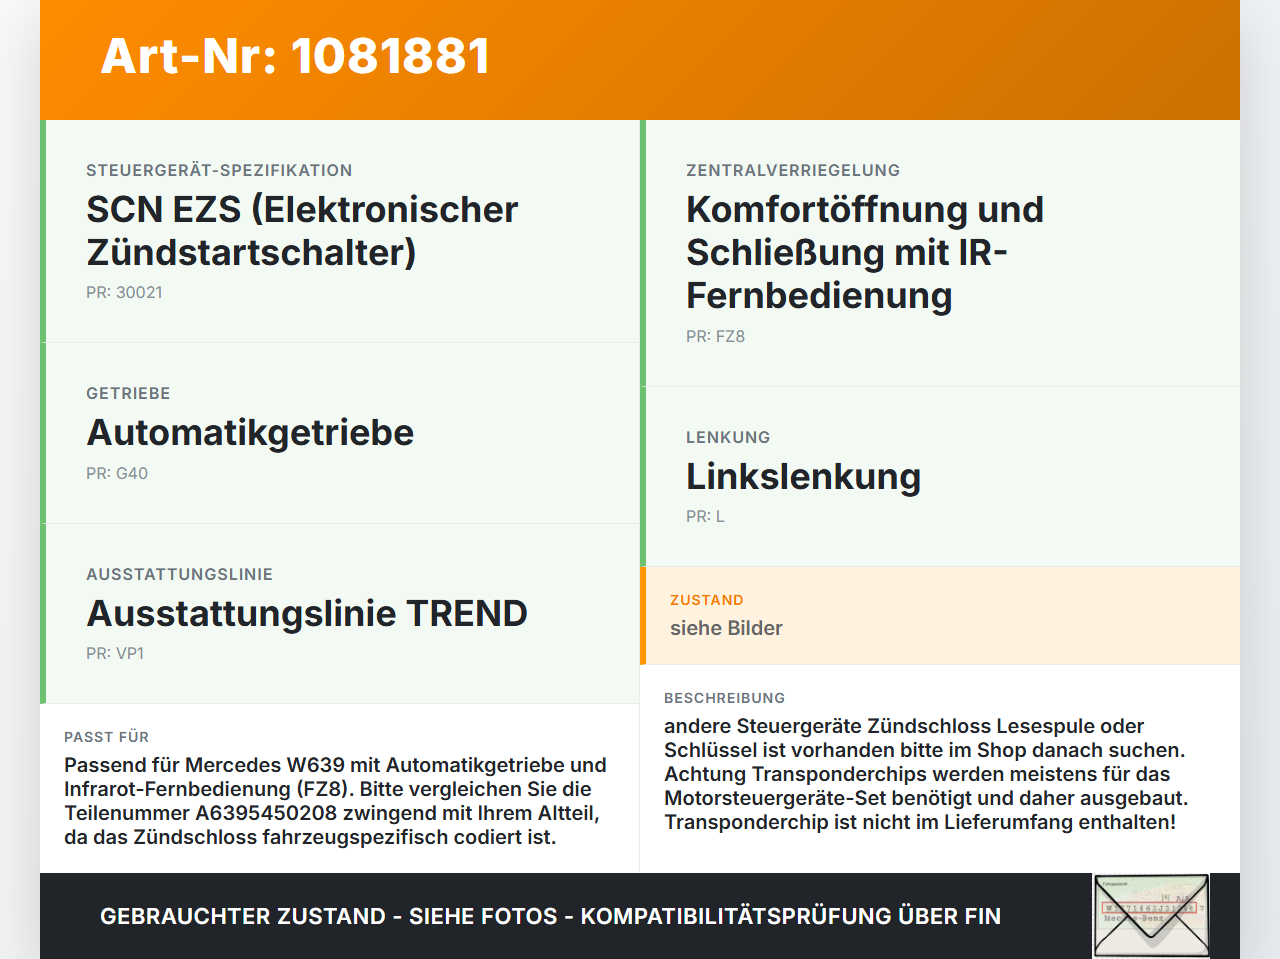Select the Linkslenkung heading
Viewport: 1280px width, 959px height.
click(x=803, y=476)
